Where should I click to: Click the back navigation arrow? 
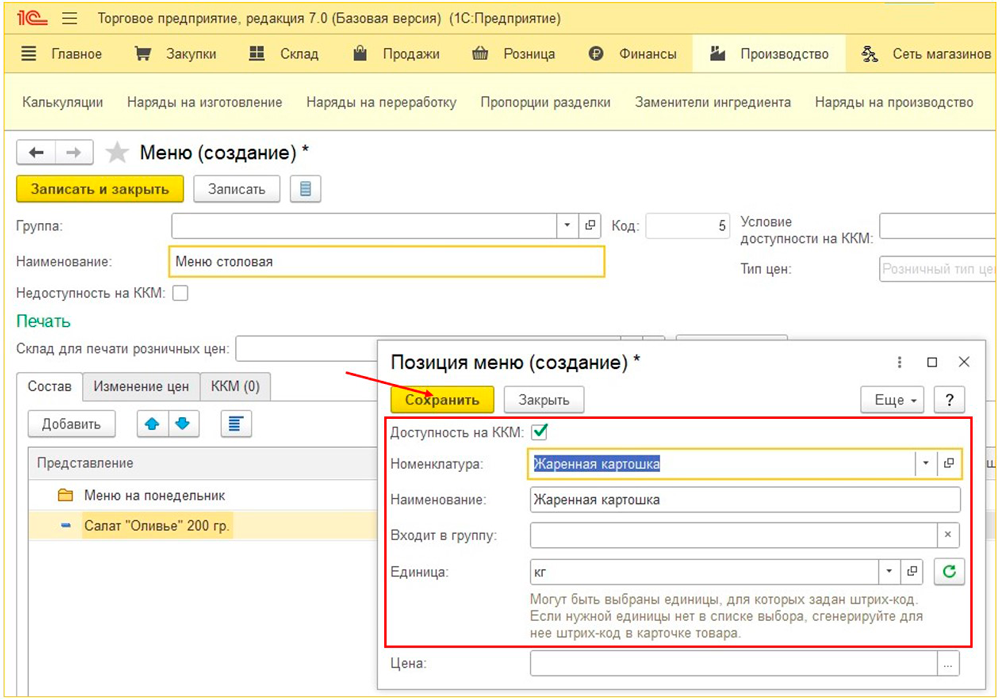pos(37,152)
